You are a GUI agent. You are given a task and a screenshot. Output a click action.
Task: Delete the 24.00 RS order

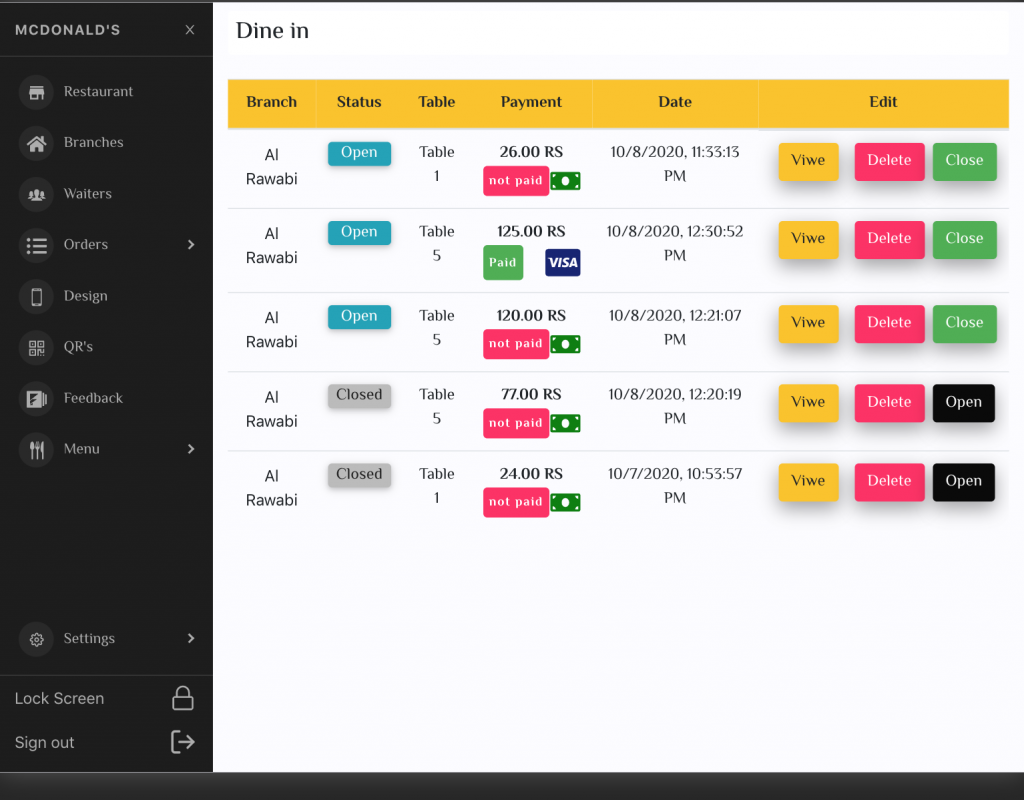[889, 482]
